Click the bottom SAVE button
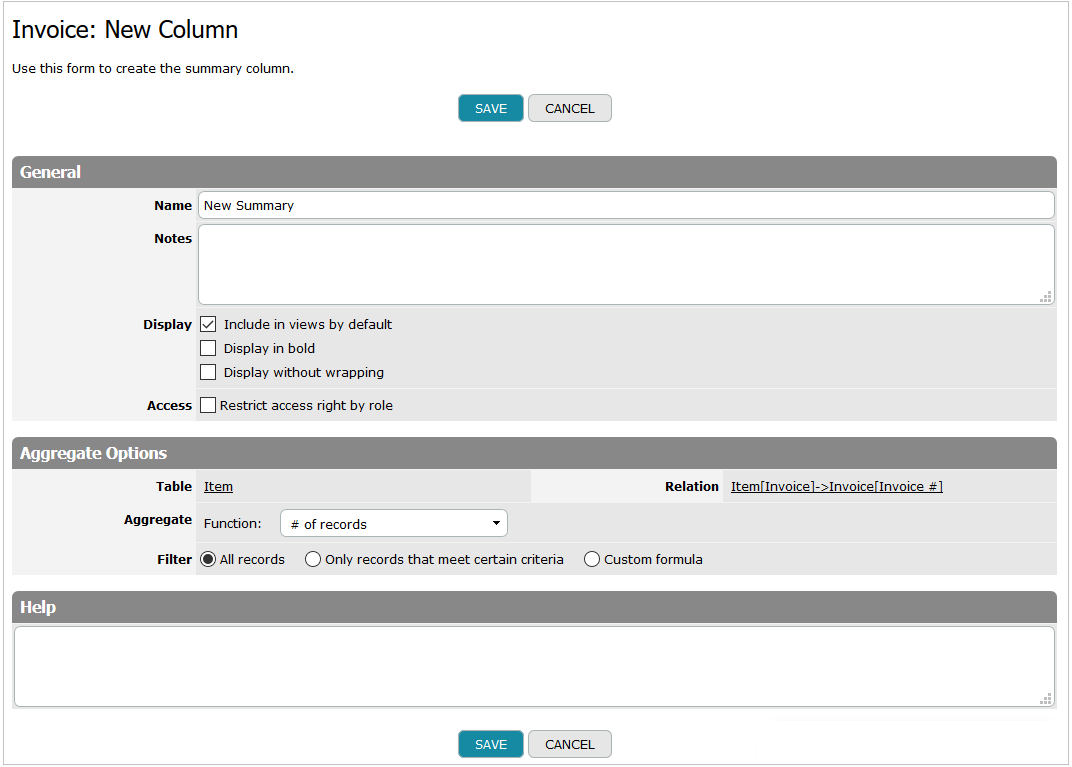Viewport: 1072px width, 767px height. (490, 744)
